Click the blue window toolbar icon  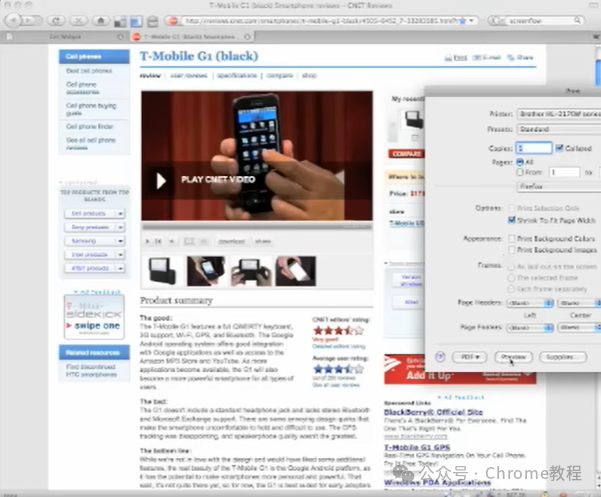coord(136,21)
